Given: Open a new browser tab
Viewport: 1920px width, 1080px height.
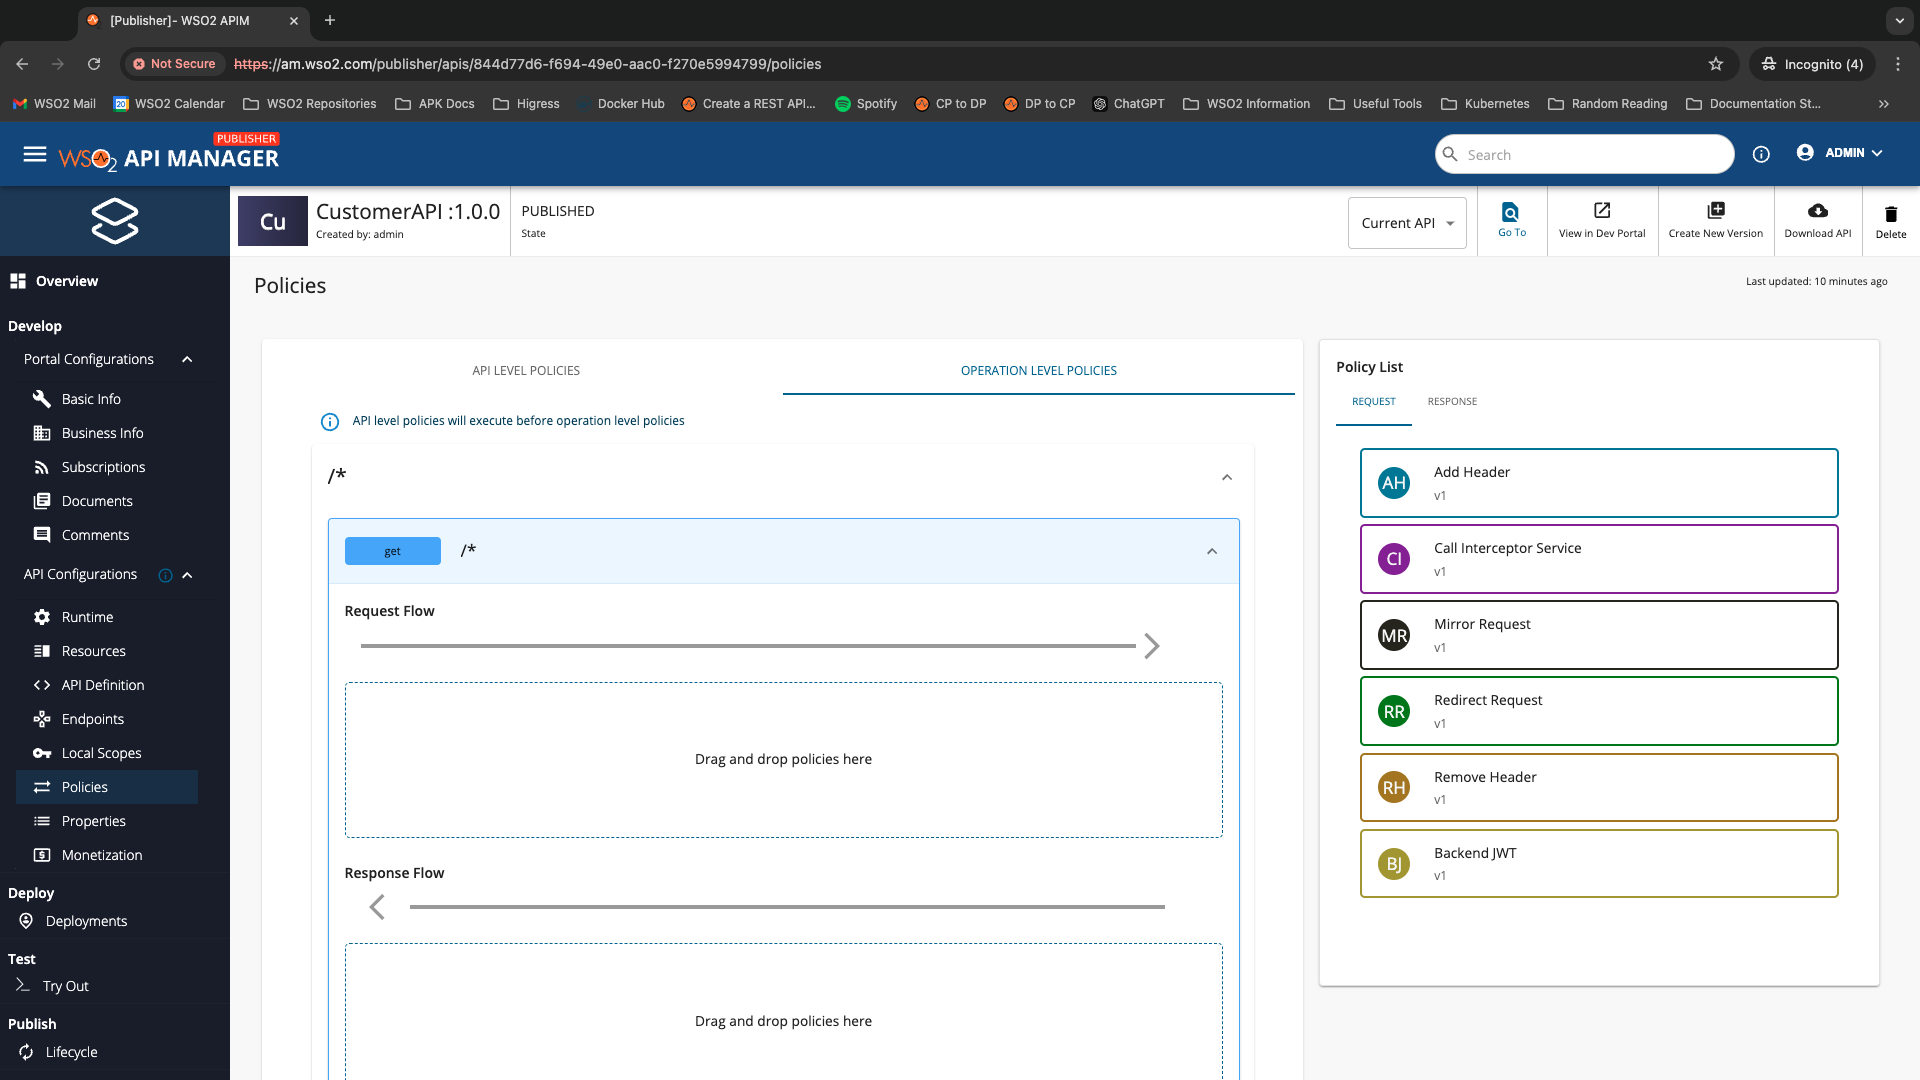Looking at the screenshot, I should point(330,20).
